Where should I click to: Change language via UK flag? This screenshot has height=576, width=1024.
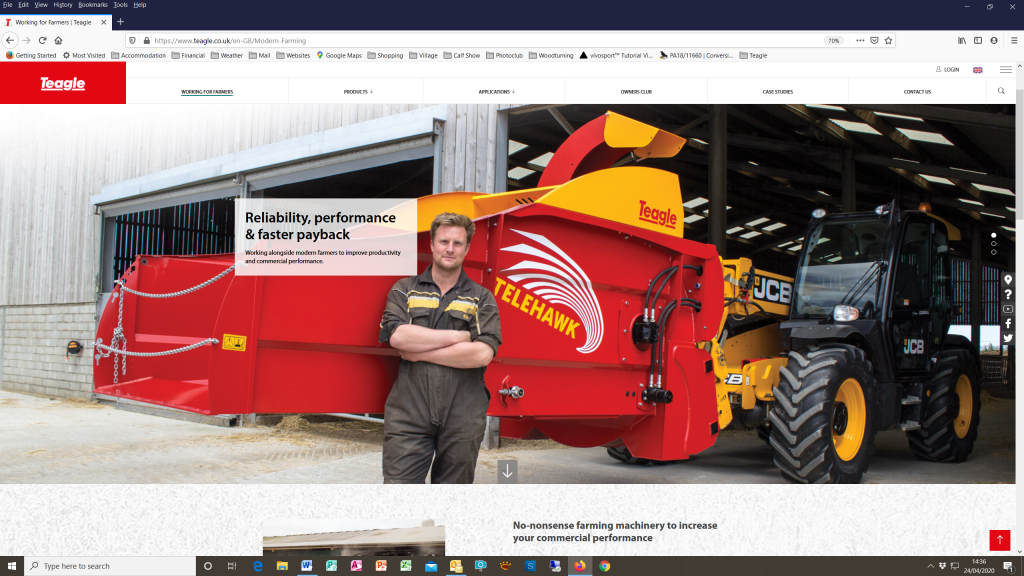click(x=978, y=70)
